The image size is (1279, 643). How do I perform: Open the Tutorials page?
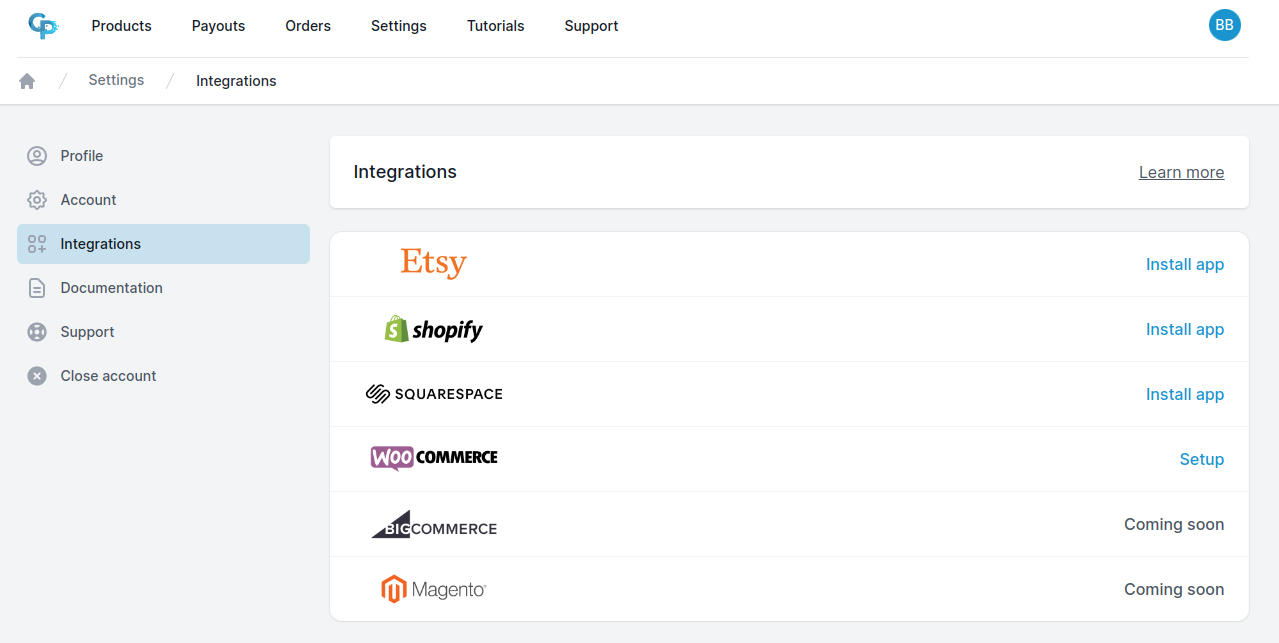pos(495,25)
